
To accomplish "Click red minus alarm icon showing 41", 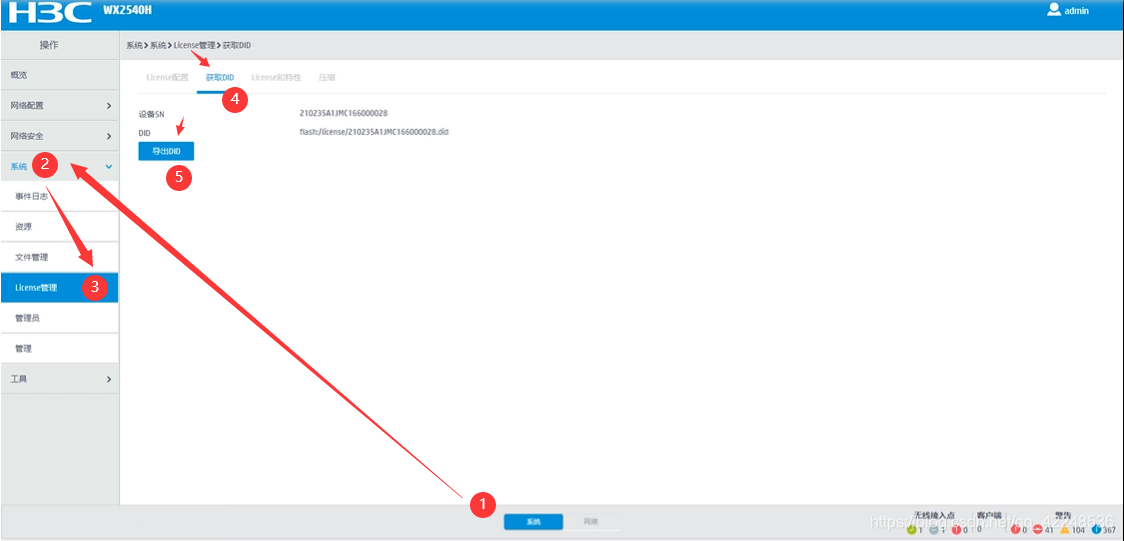I will [x=1037, y=530].
